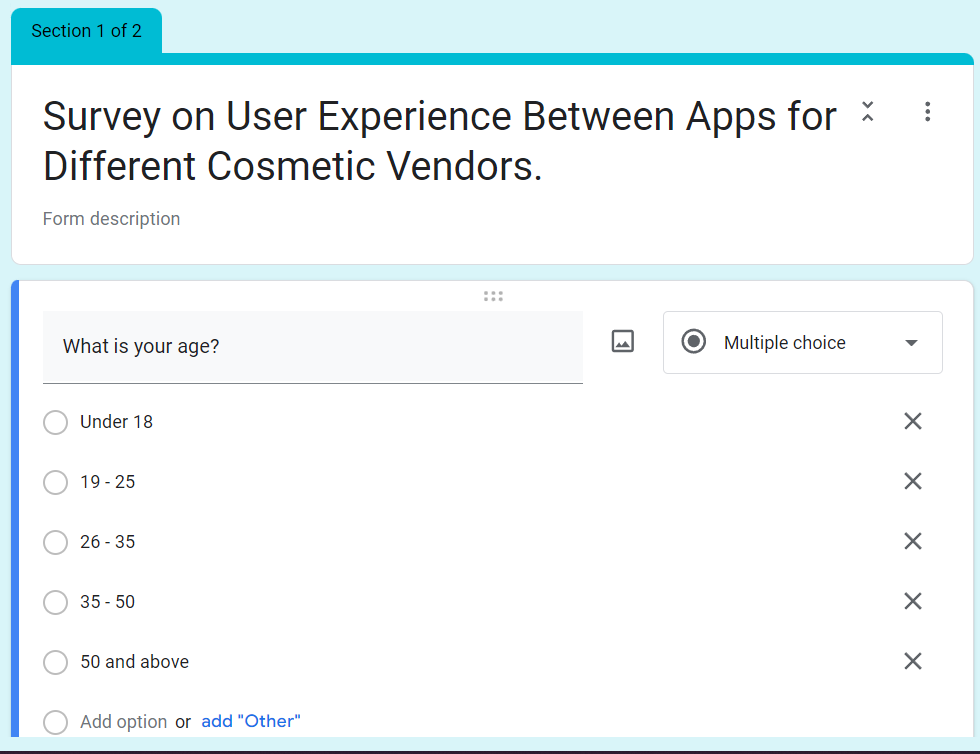Image resolution: width=980 pixels, height=754 pixels.
Task: Remove the '26 - 35' option
Action: pyautogui.click(x=913, y=541)
